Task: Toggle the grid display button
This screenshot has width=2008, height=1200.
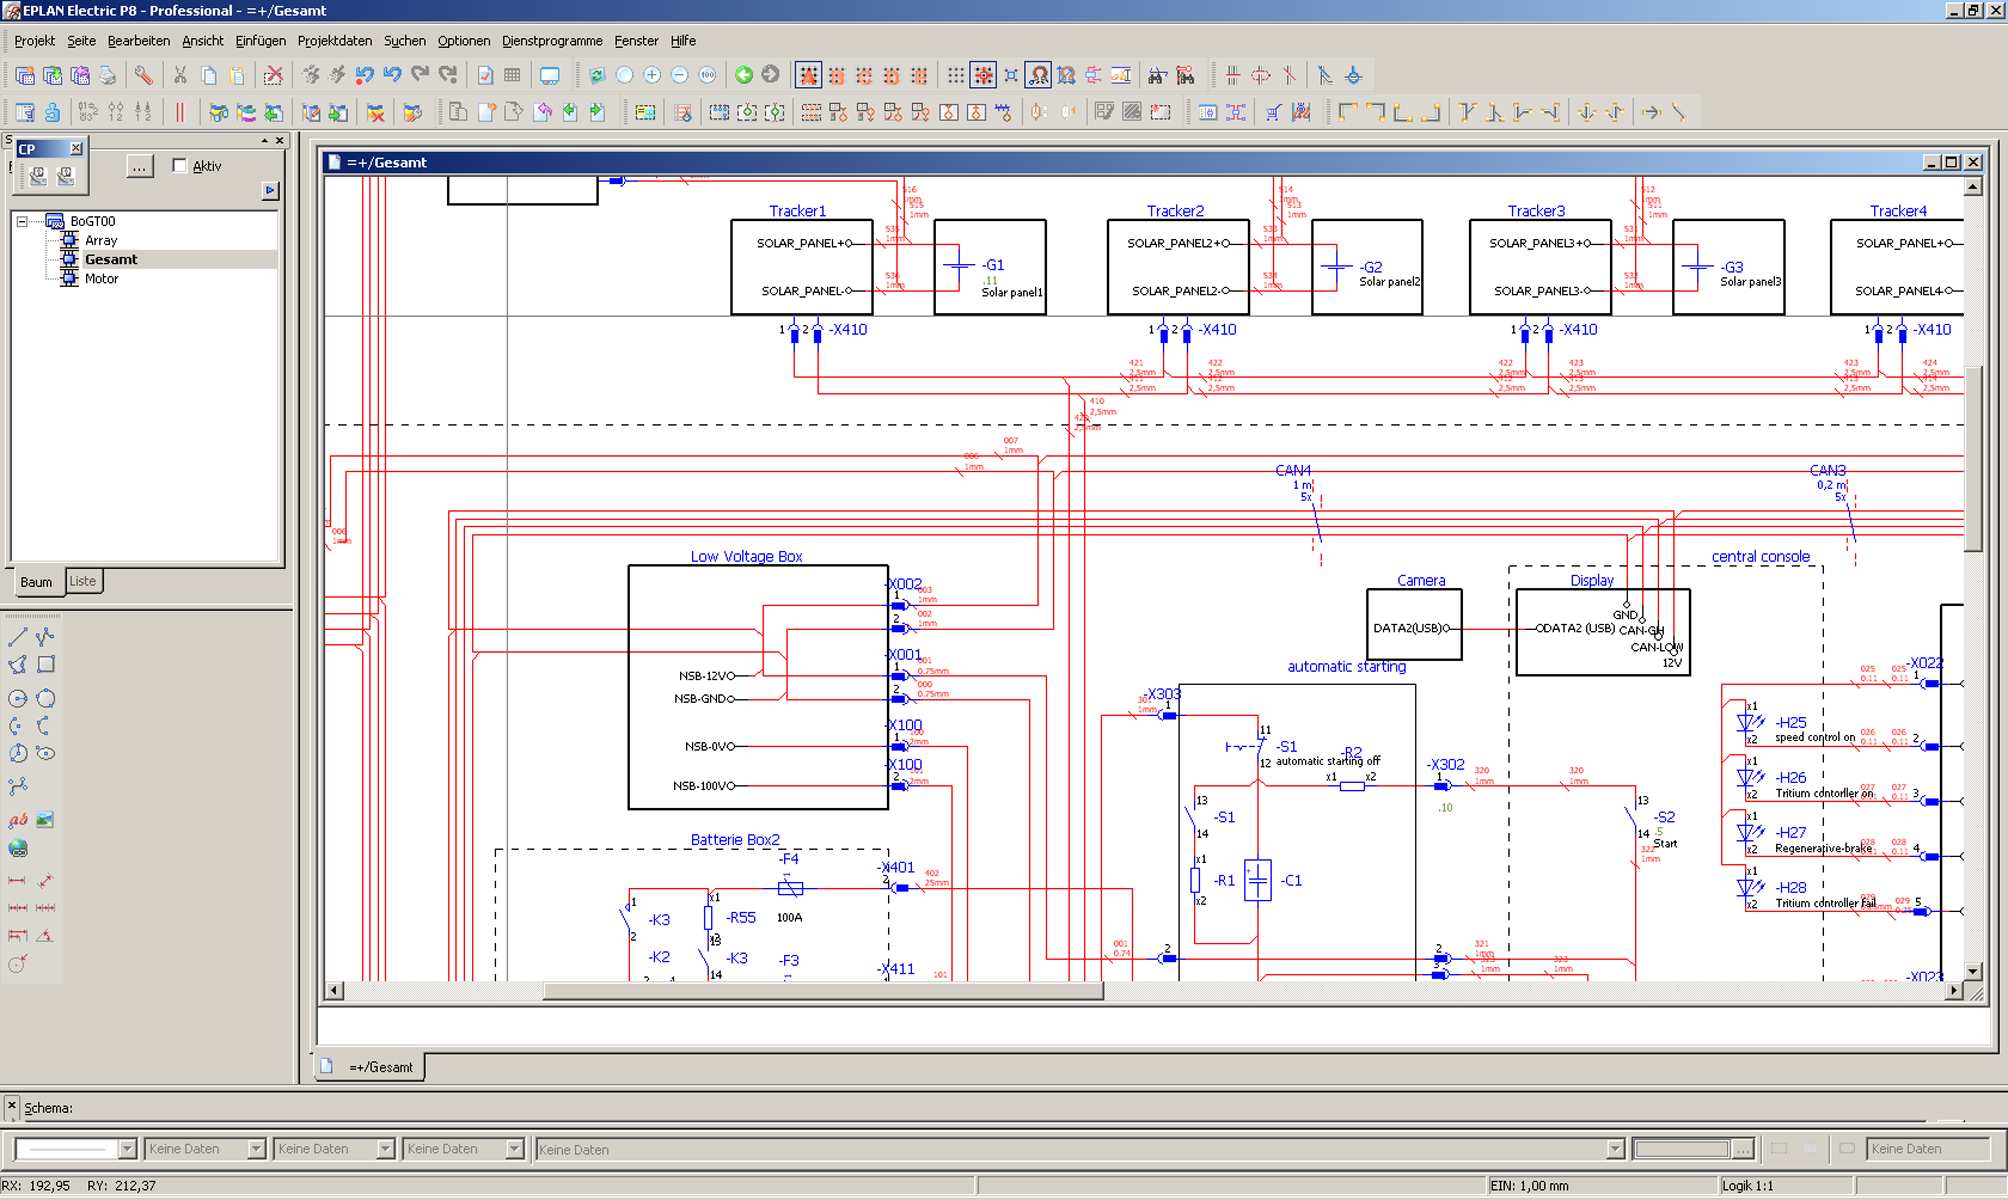Action: pos(956,76)
